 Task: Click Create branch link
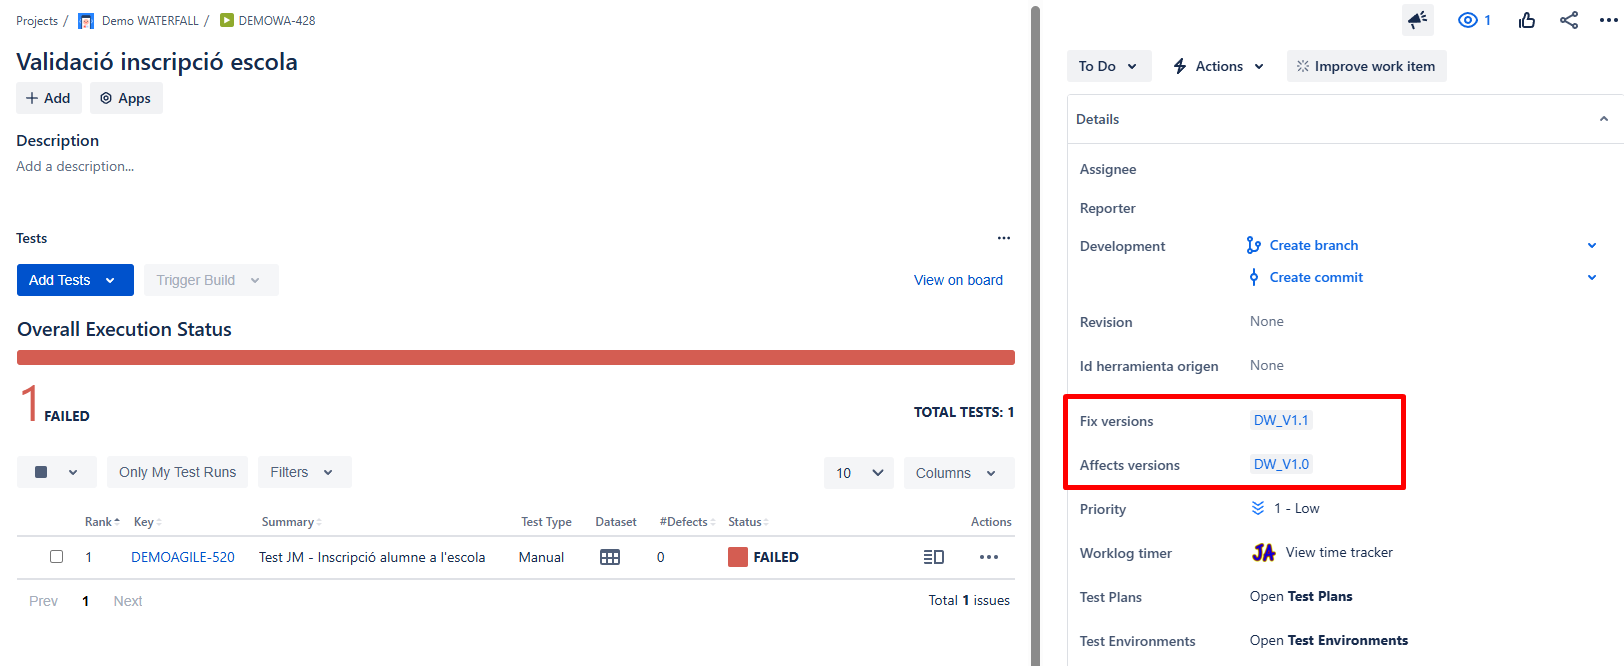(x=1314, y=245)
